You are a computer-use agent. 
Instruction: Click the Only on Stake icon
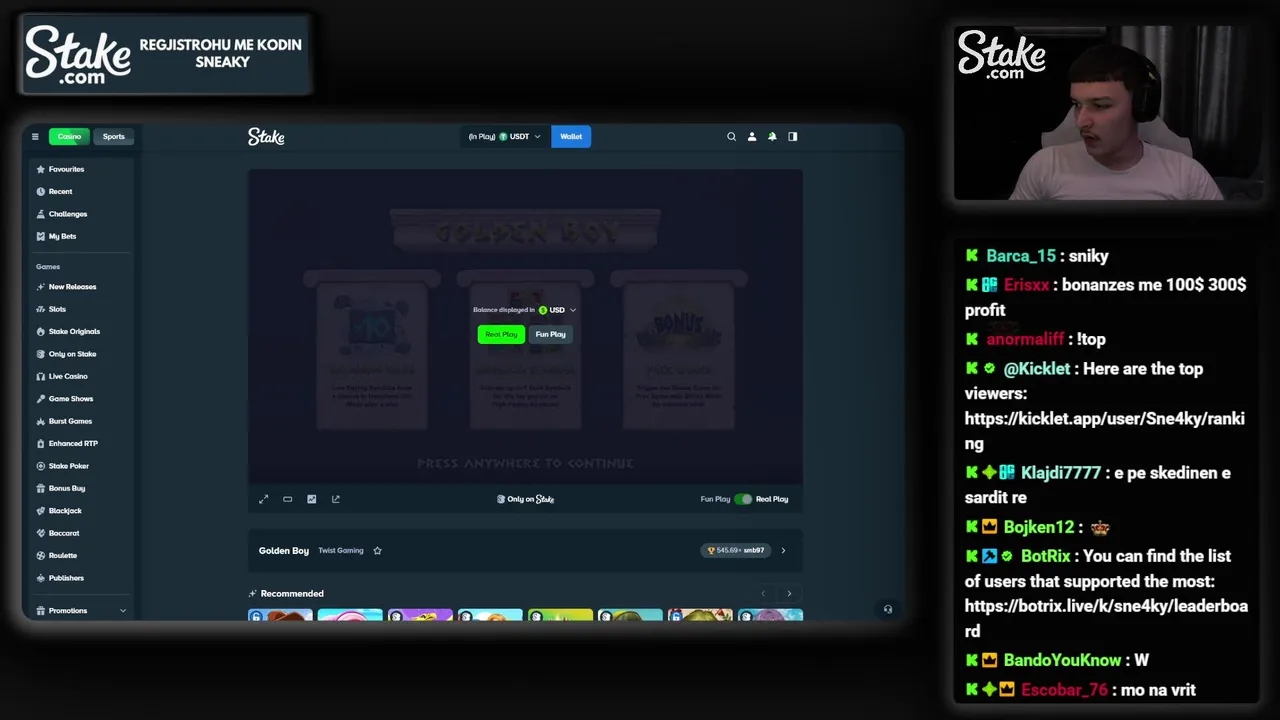pos(41,354)
